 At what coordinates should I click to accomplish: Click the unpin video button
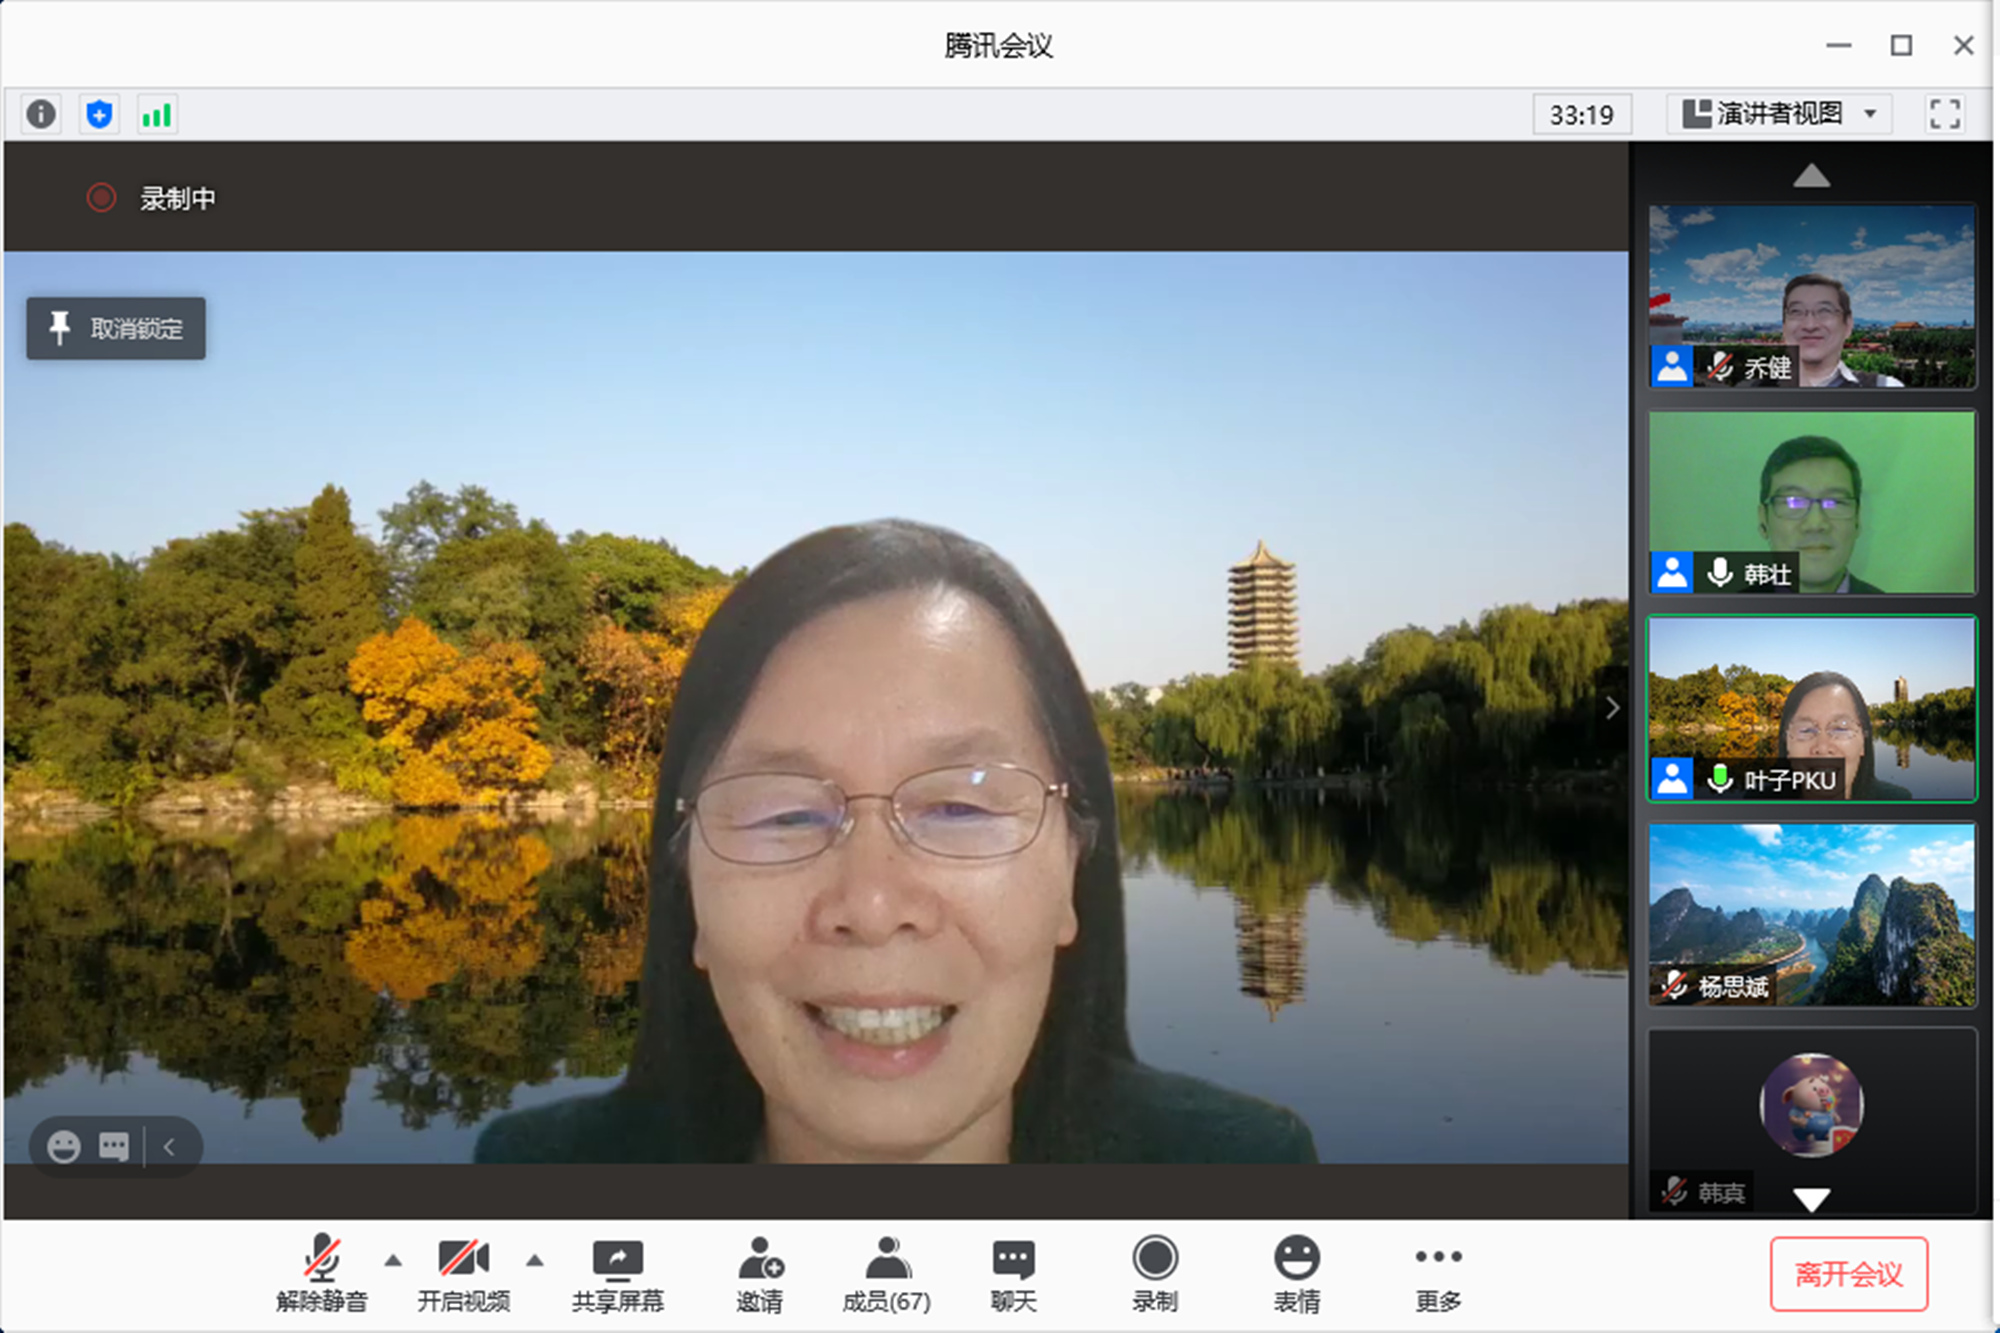(x=116, y=328)
